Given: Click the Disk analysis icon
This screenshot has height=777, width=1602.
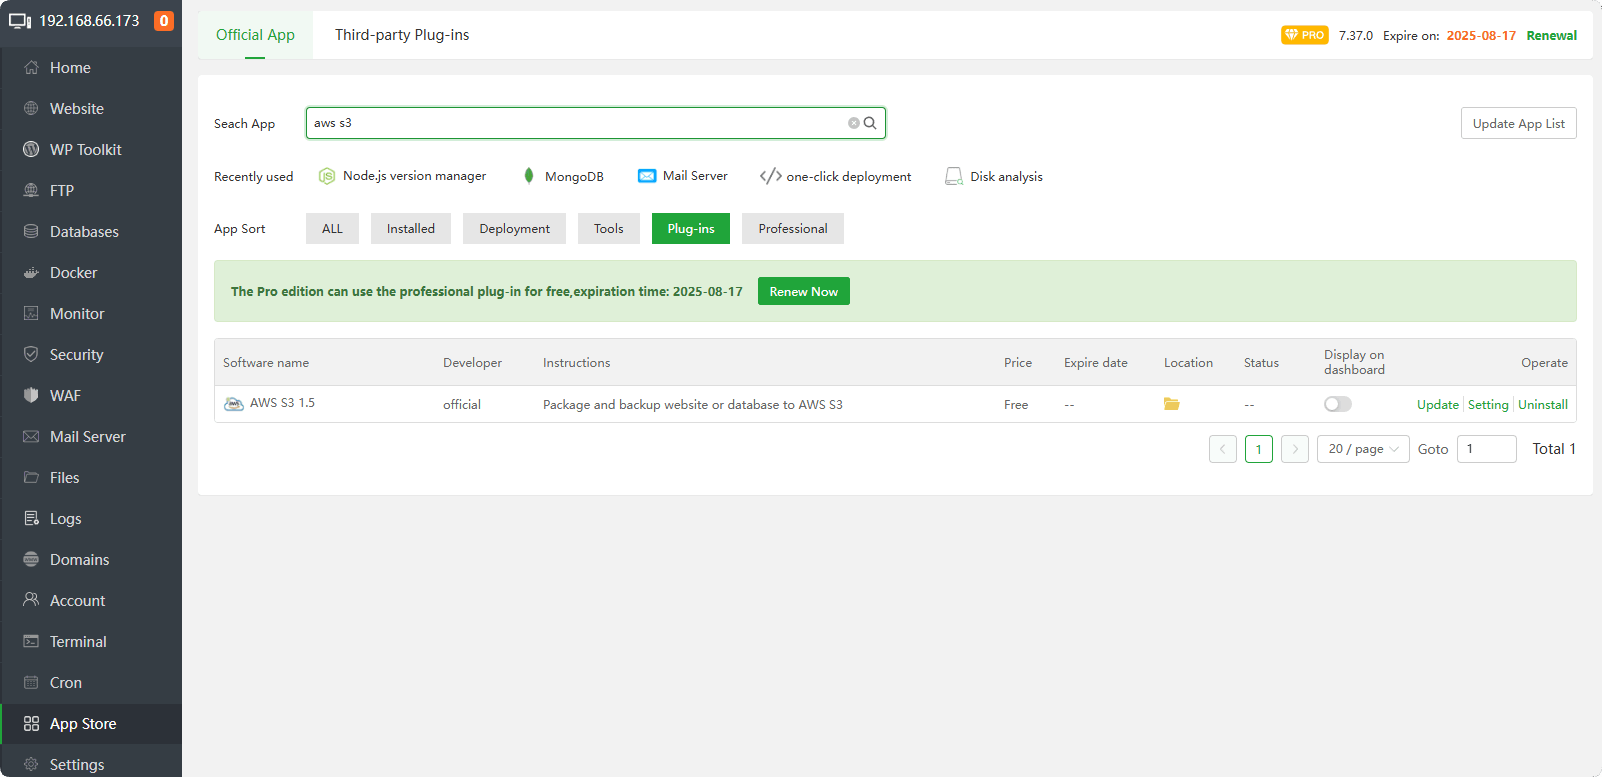Looking at the screenshot, I should click(x=954, y=177).
